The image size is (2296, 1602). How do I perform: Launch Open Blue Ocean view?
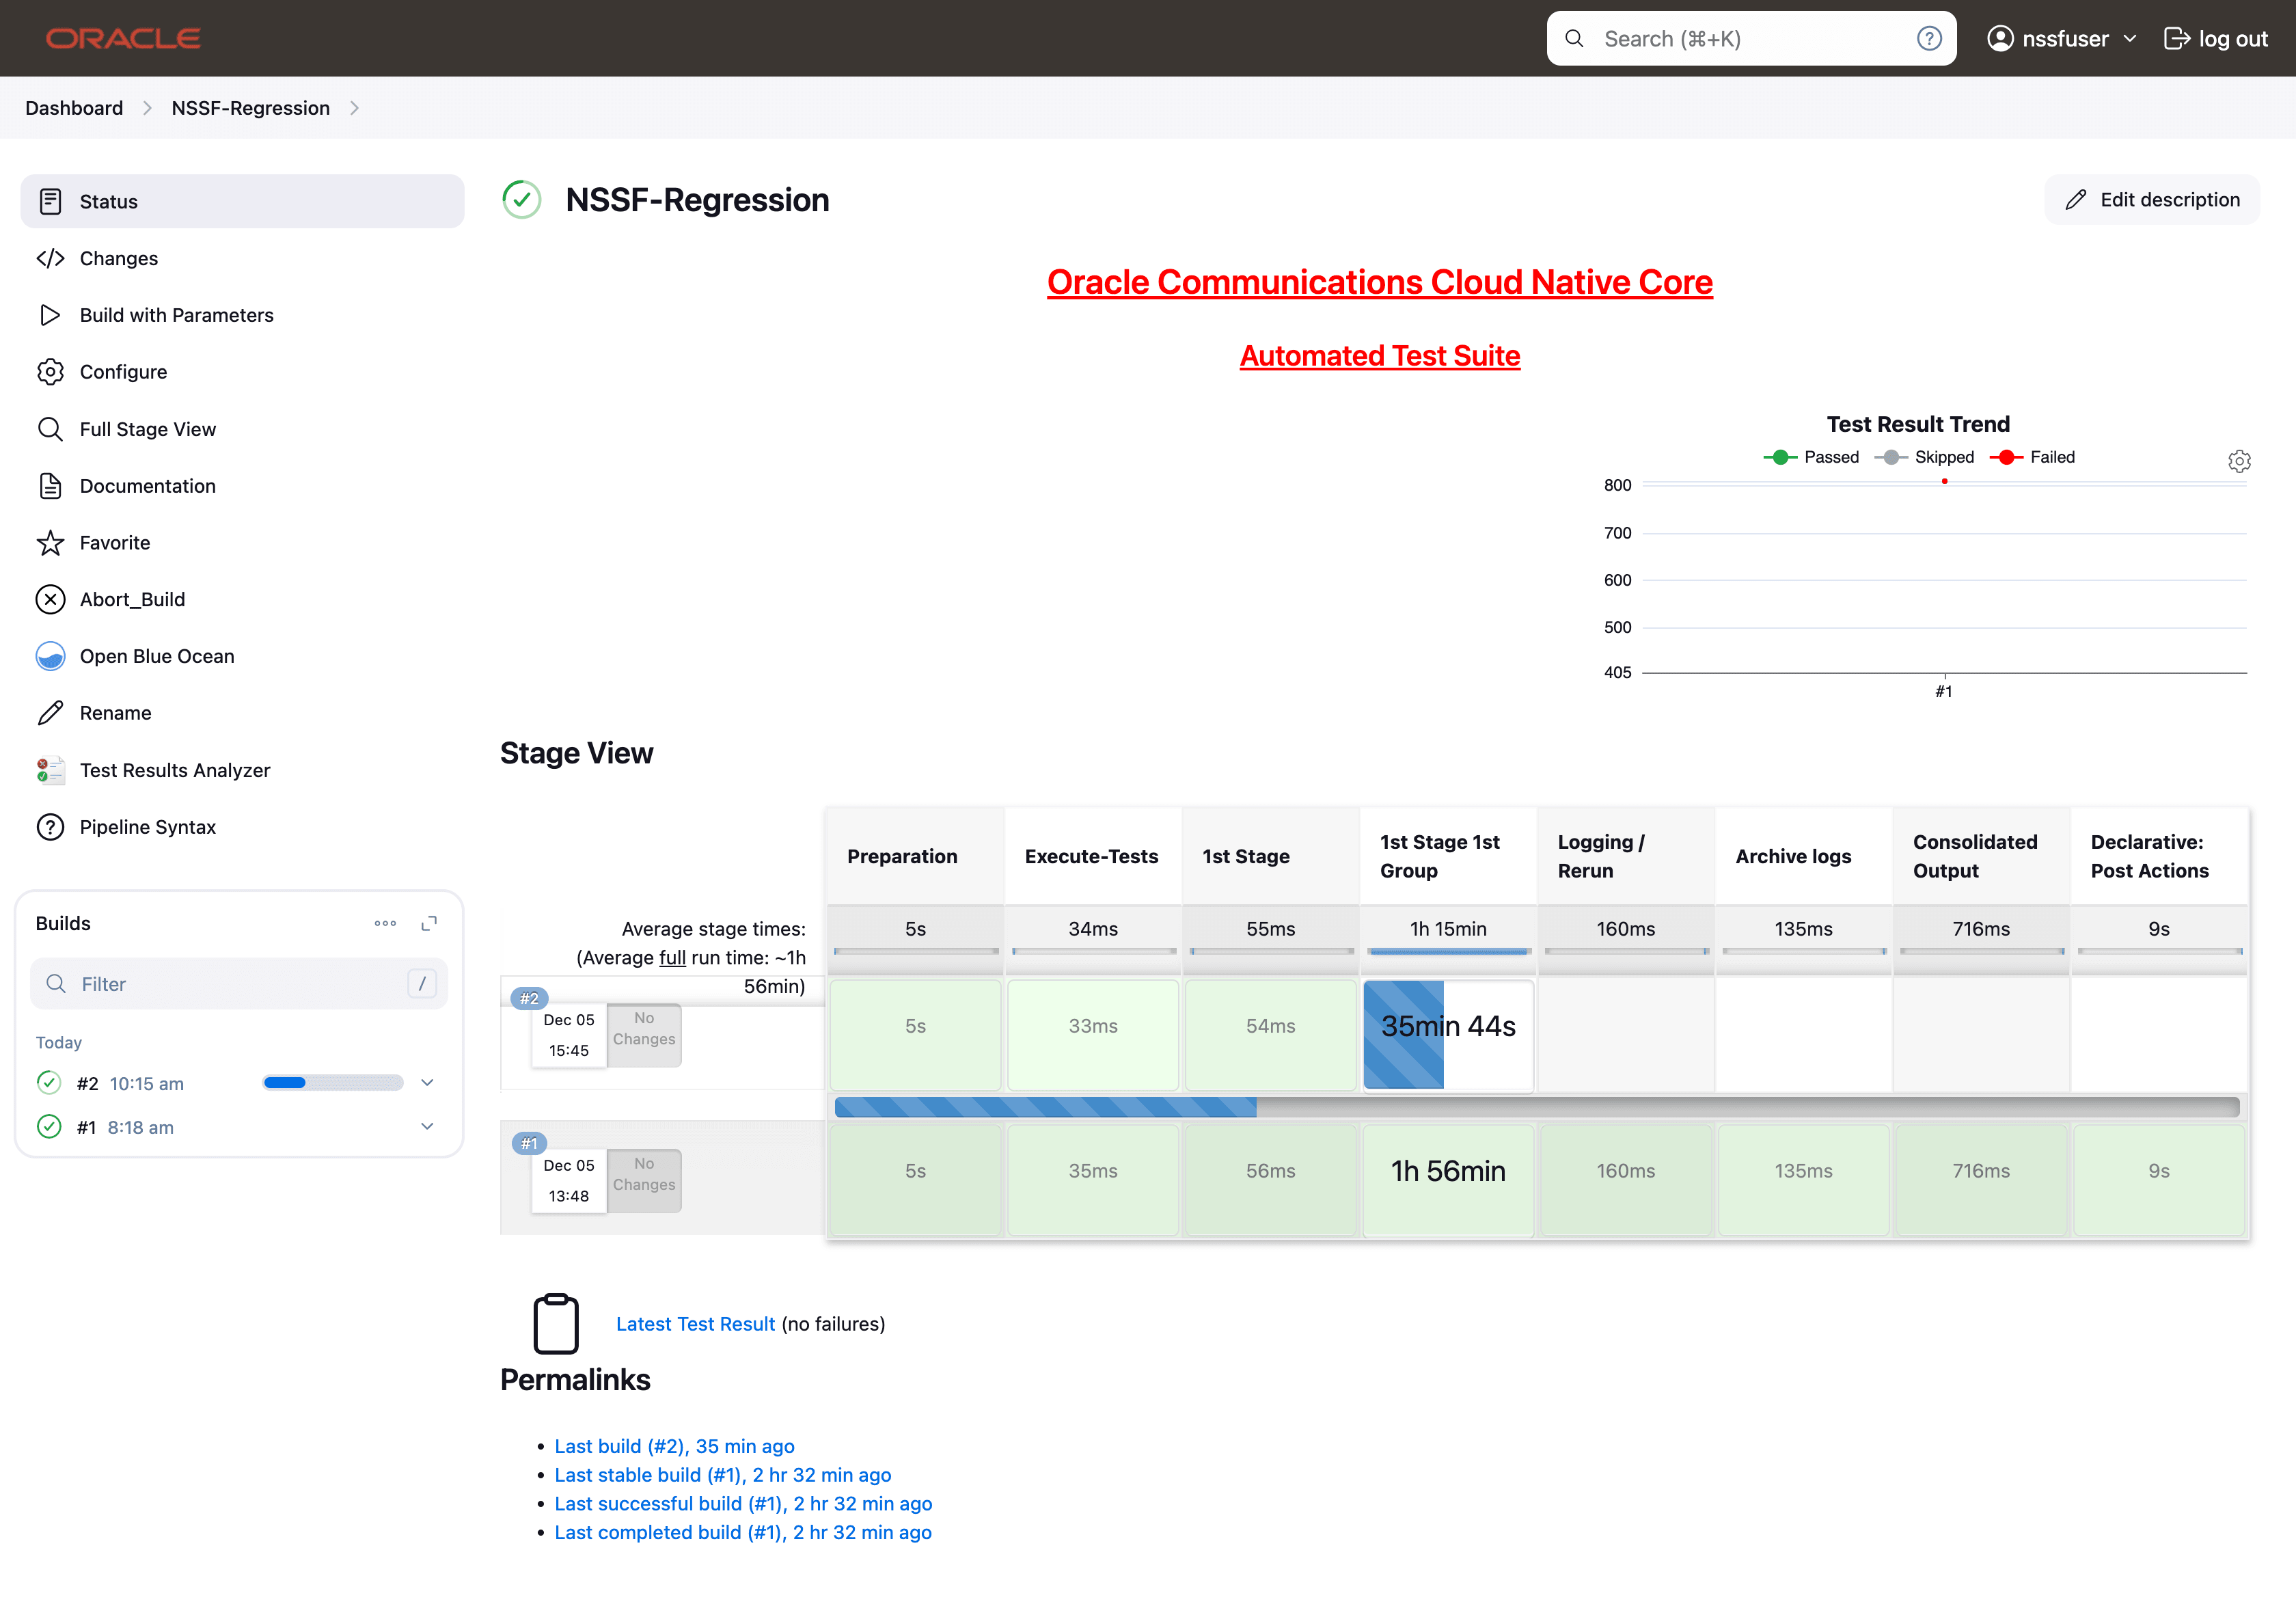click(156, 655)
